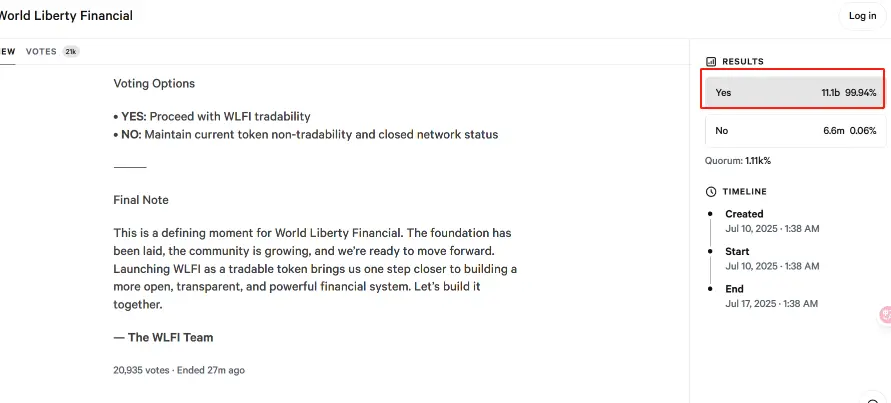Click the pink floating icon at right edge

pyautogui.click(x=885, y=315)
